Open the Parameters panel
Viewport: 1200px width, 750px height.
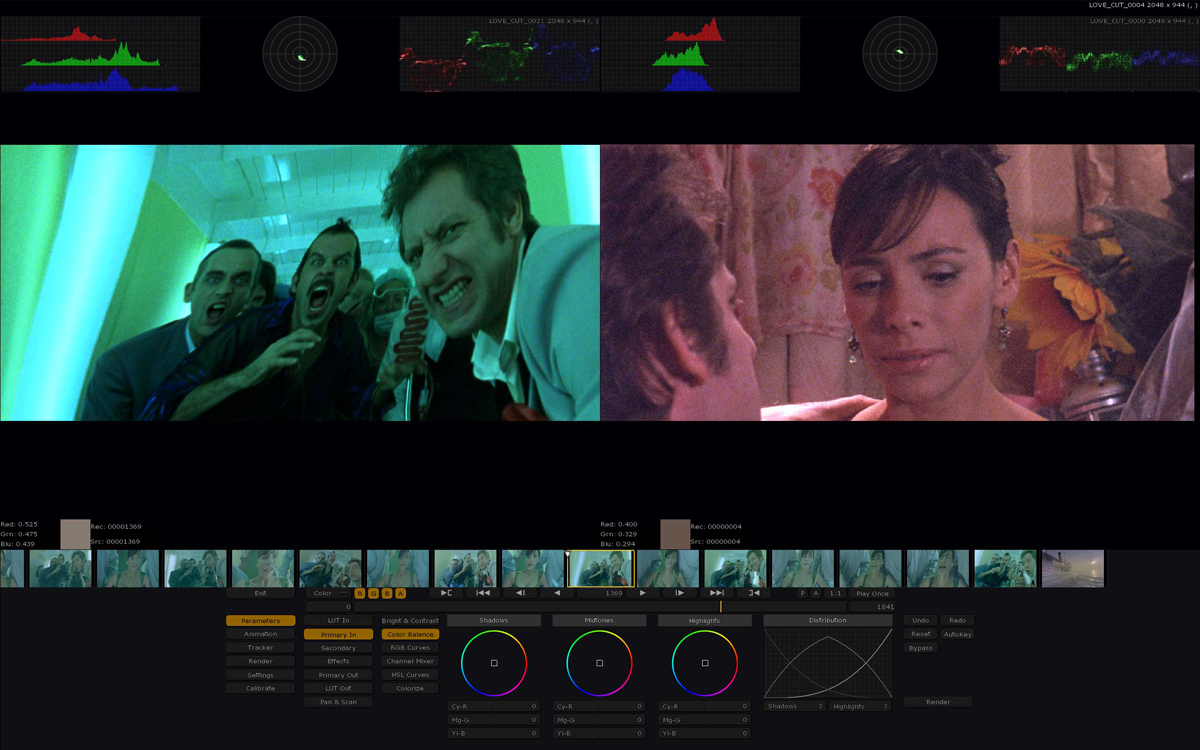tap(260, 621)
